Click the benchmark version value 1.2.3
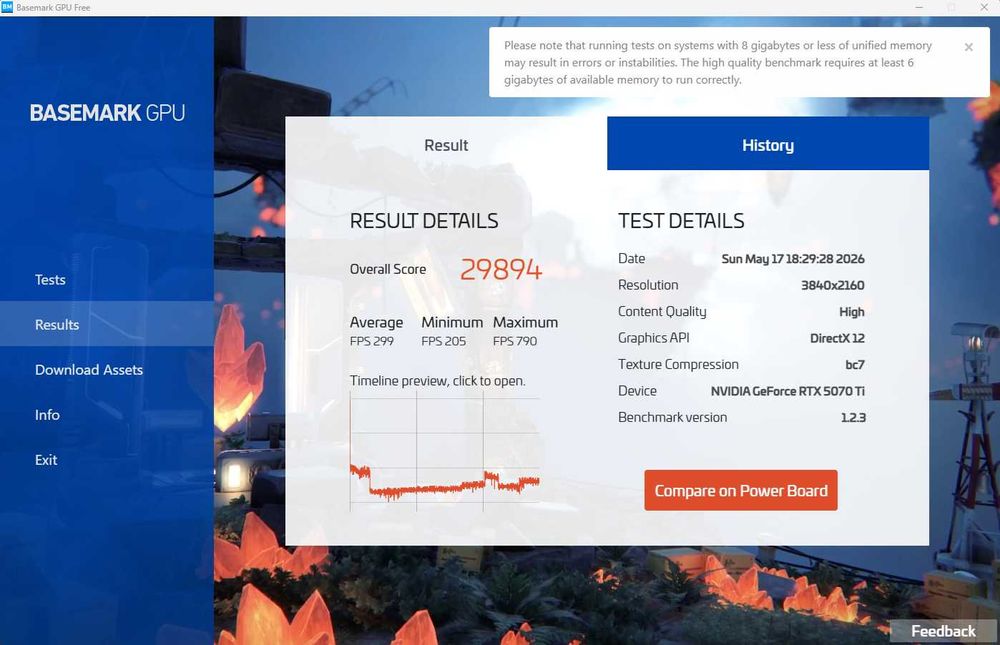Viewport: 1000px width, 645px height. tap(853, 417)
